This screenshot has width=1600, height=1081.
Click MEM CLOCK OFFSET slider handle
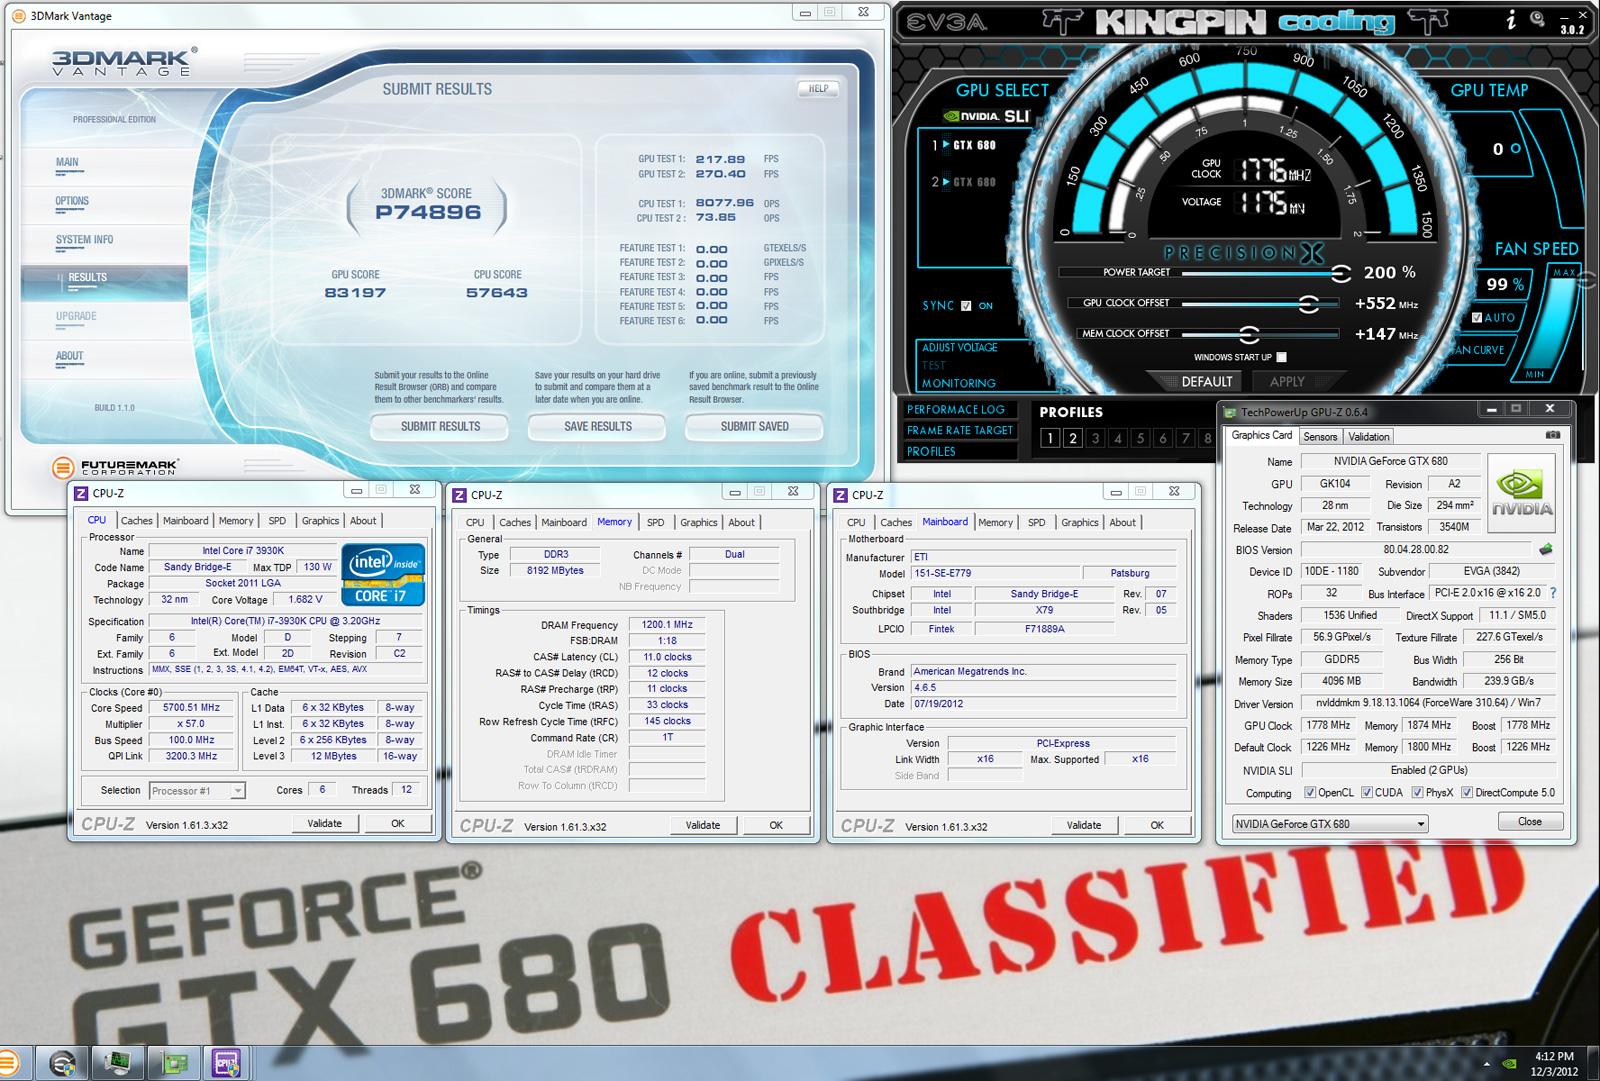tap(1249, 334)
